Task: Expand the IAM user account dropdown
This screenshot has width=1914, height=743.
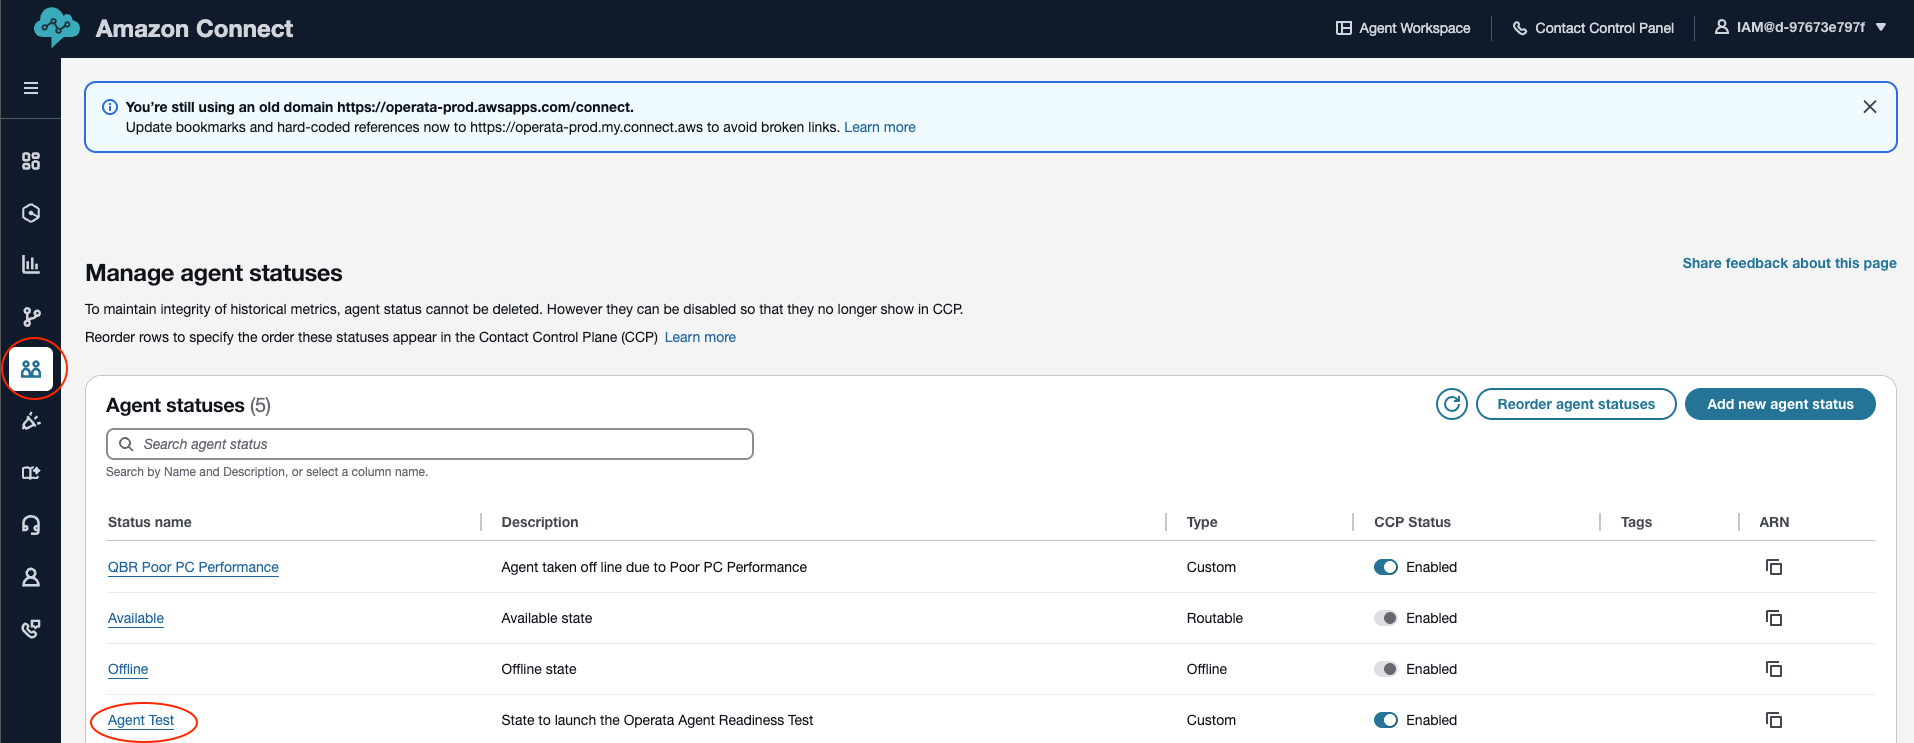Action: [x=1800, y=28]
